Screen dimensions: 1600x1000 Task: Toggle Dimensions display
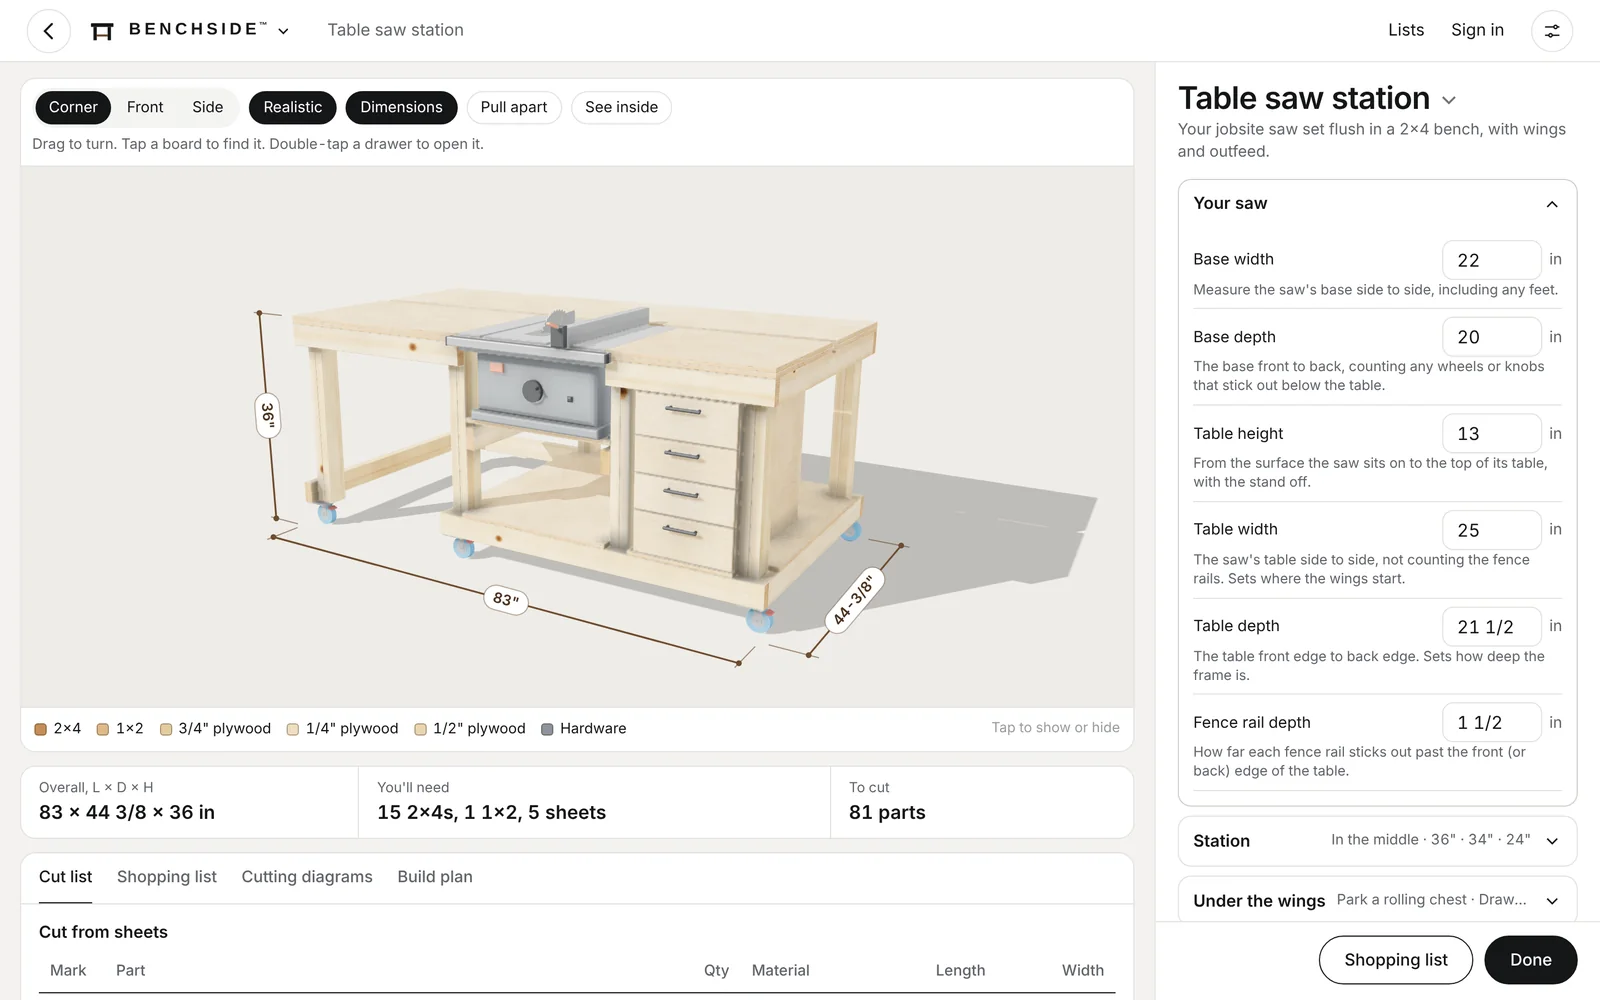401,107
